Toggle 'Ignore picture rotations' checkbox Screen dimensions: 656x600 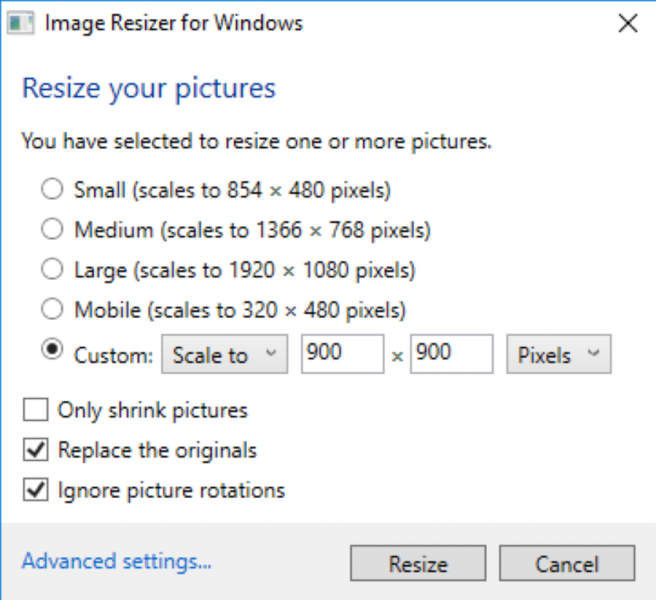[35, 490]
